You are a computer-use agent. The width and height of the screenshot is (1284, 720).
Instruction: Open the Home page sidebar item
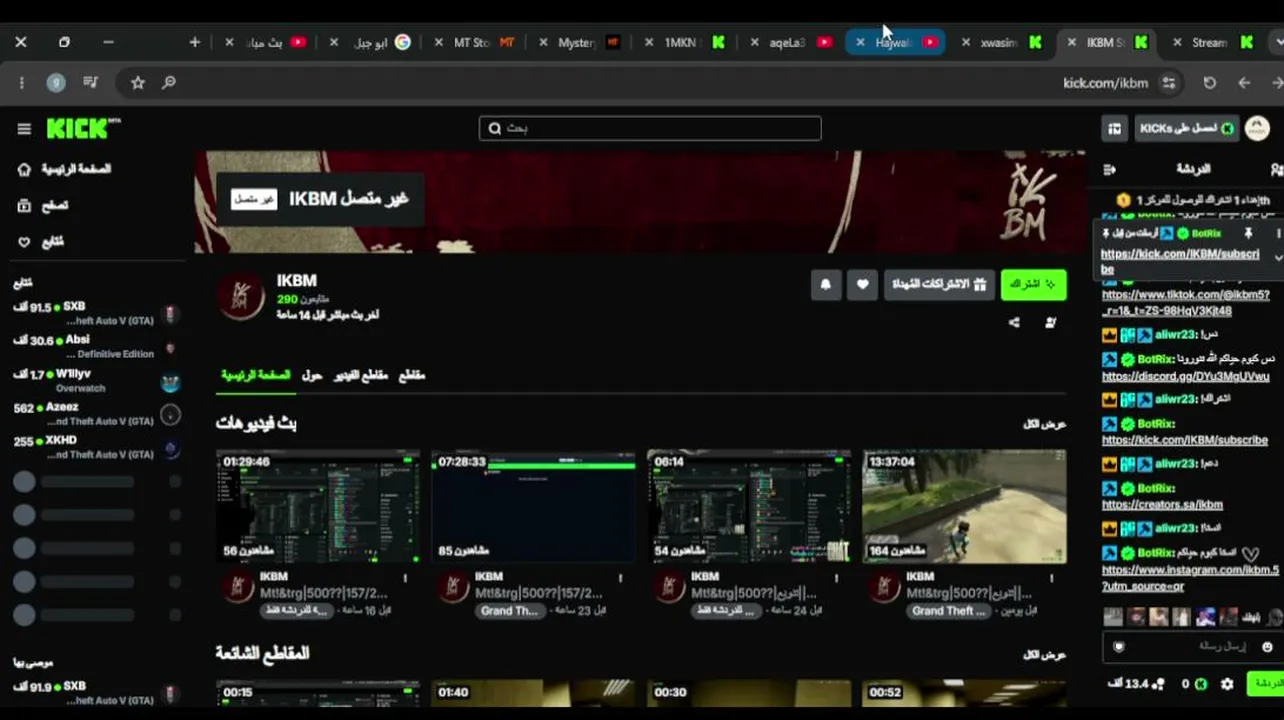[66, 169]
